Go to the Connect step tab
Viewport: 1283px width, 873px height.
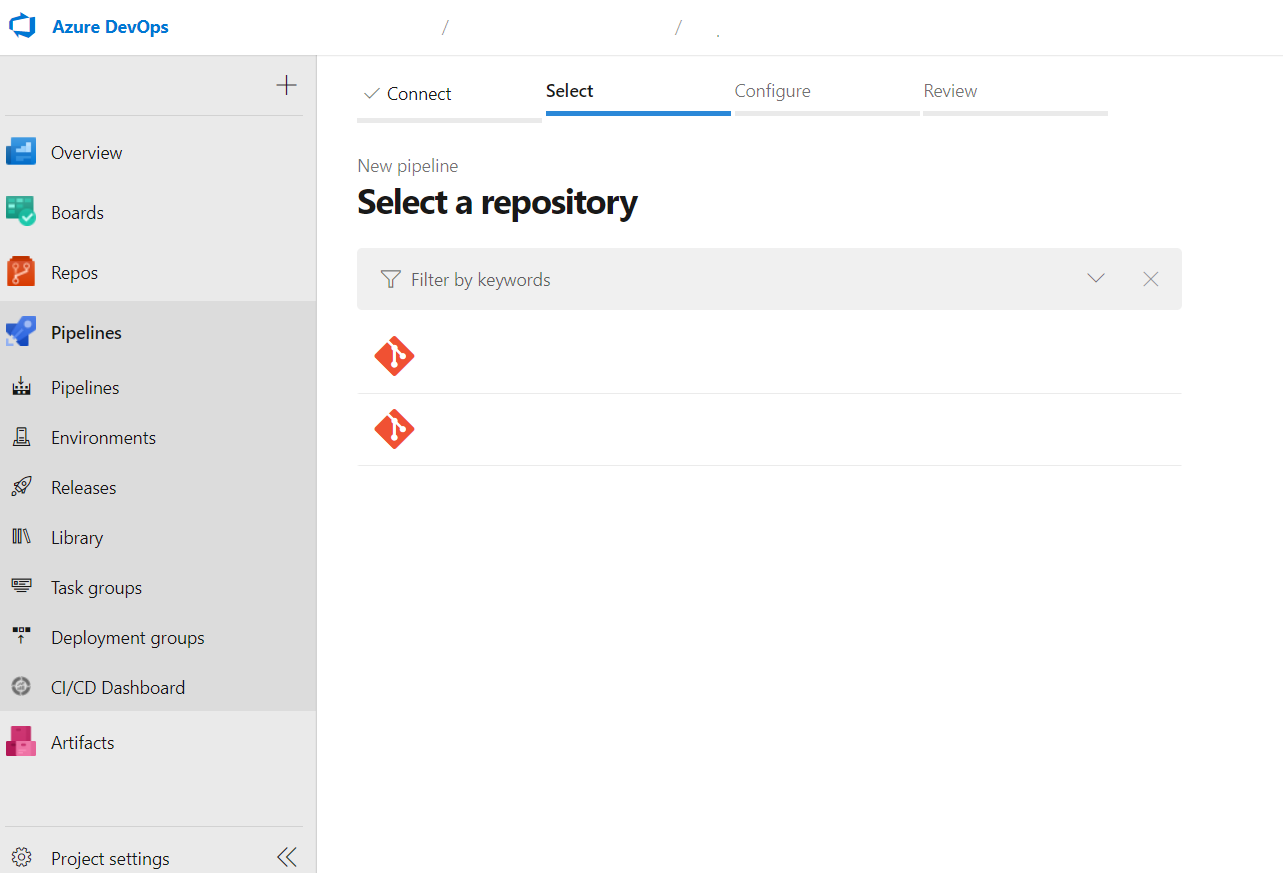click(449, 97)
